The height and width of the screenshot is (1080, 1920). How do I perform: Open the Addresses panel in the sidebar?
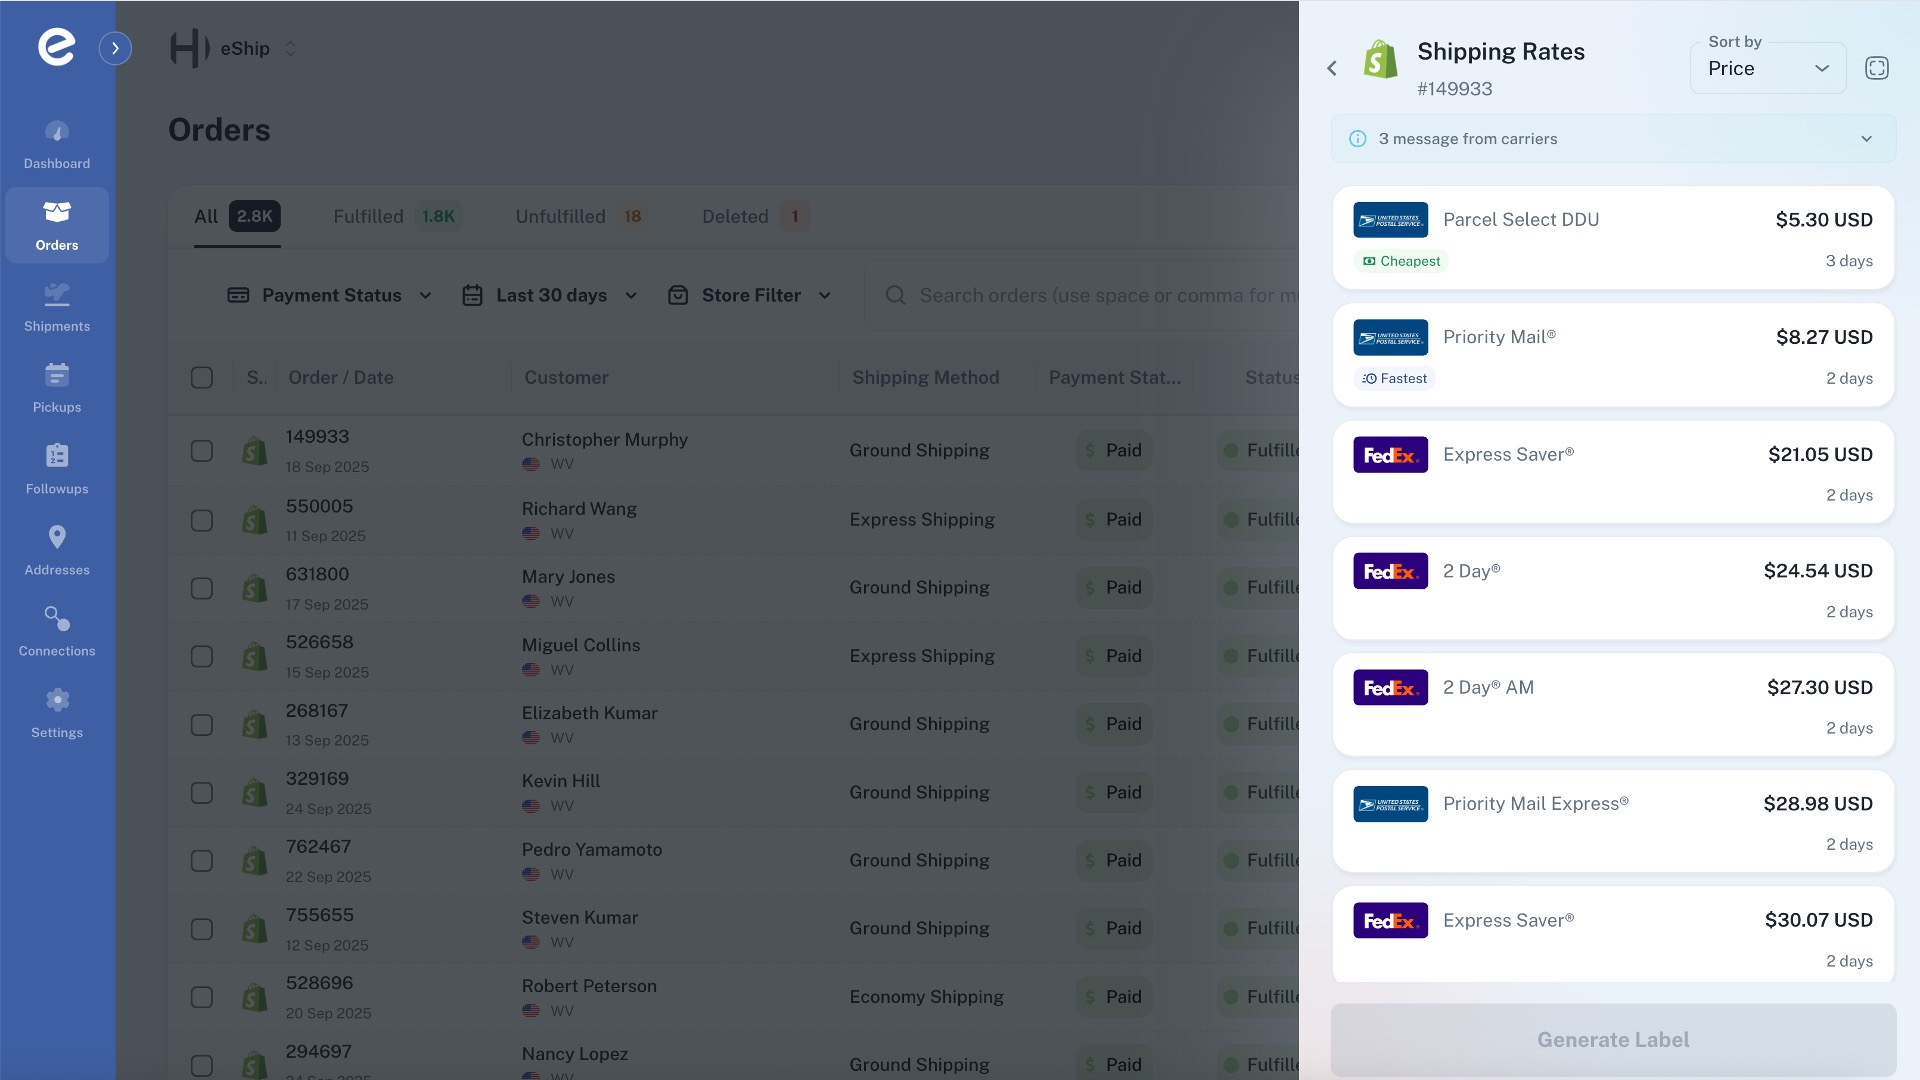(56, 549)
